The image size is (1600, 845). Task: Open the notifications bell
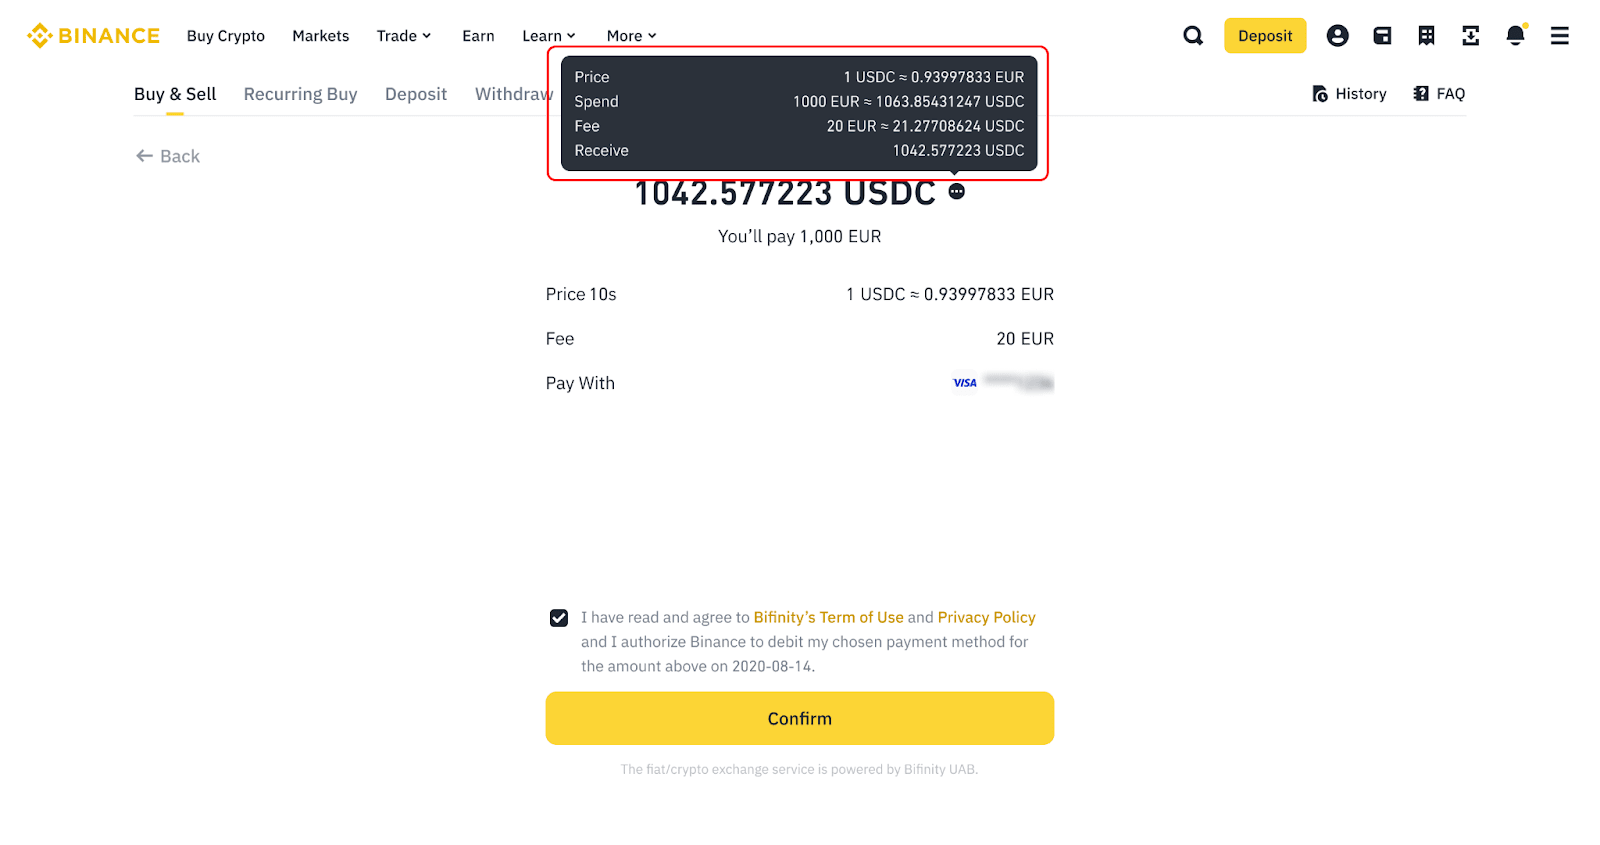(x=1515, y=36)
